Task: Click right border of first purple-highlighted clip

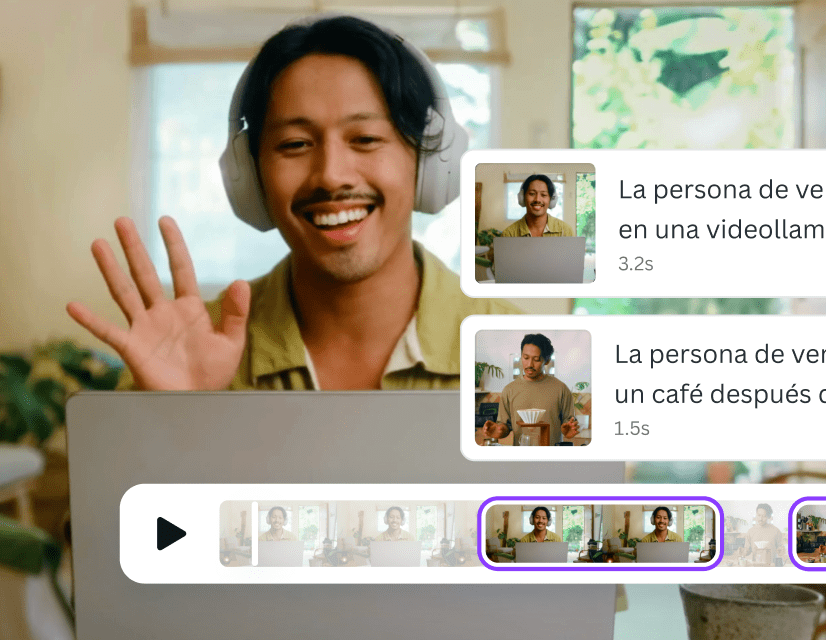Action: tap(719, 534)
